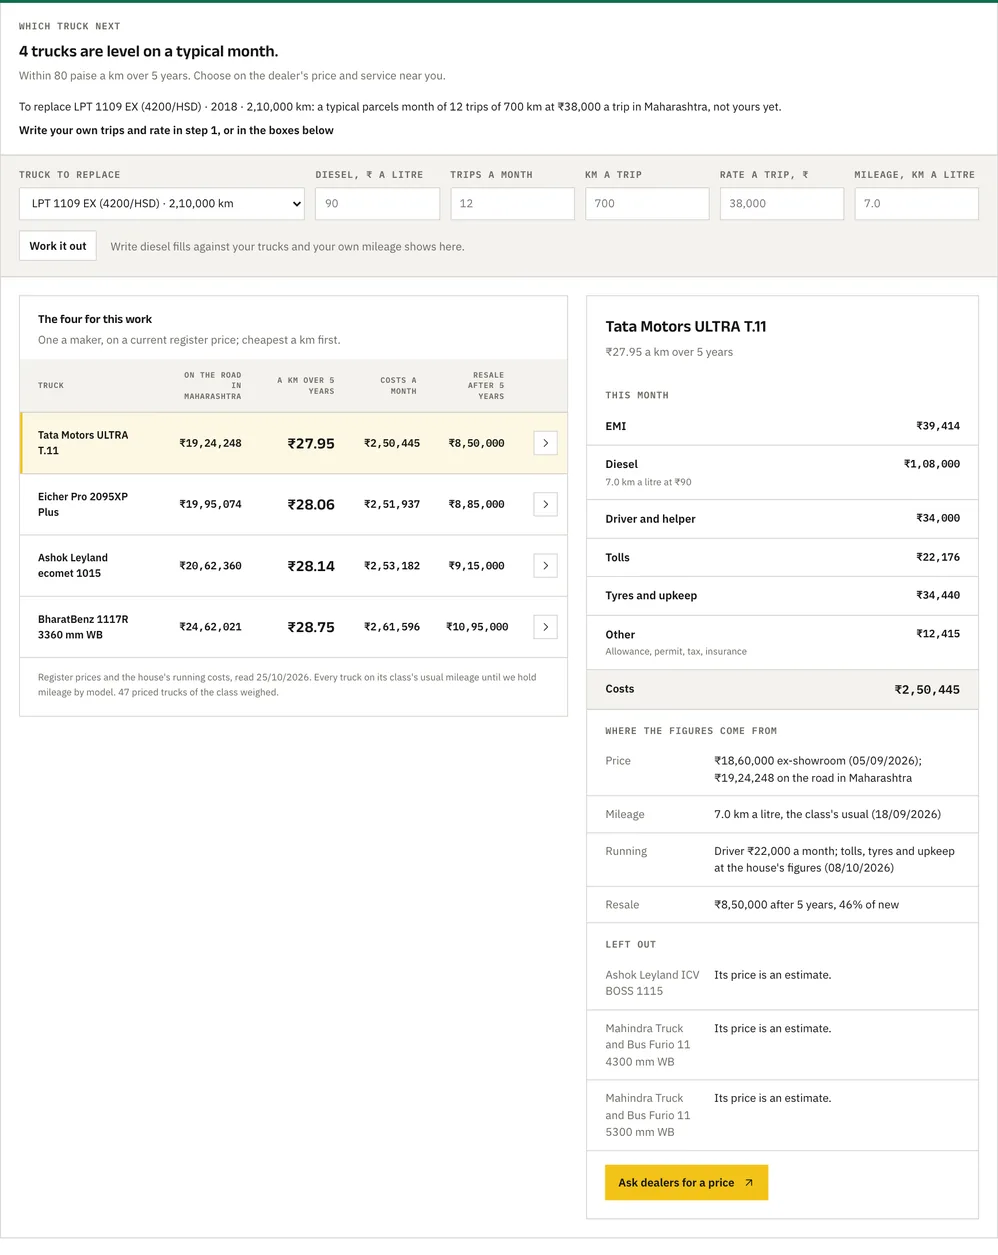Click the On the road in Maharashtra header
Image resolution: width=998 pixels, height=1255 pixels.
click(x=212, y=386)
